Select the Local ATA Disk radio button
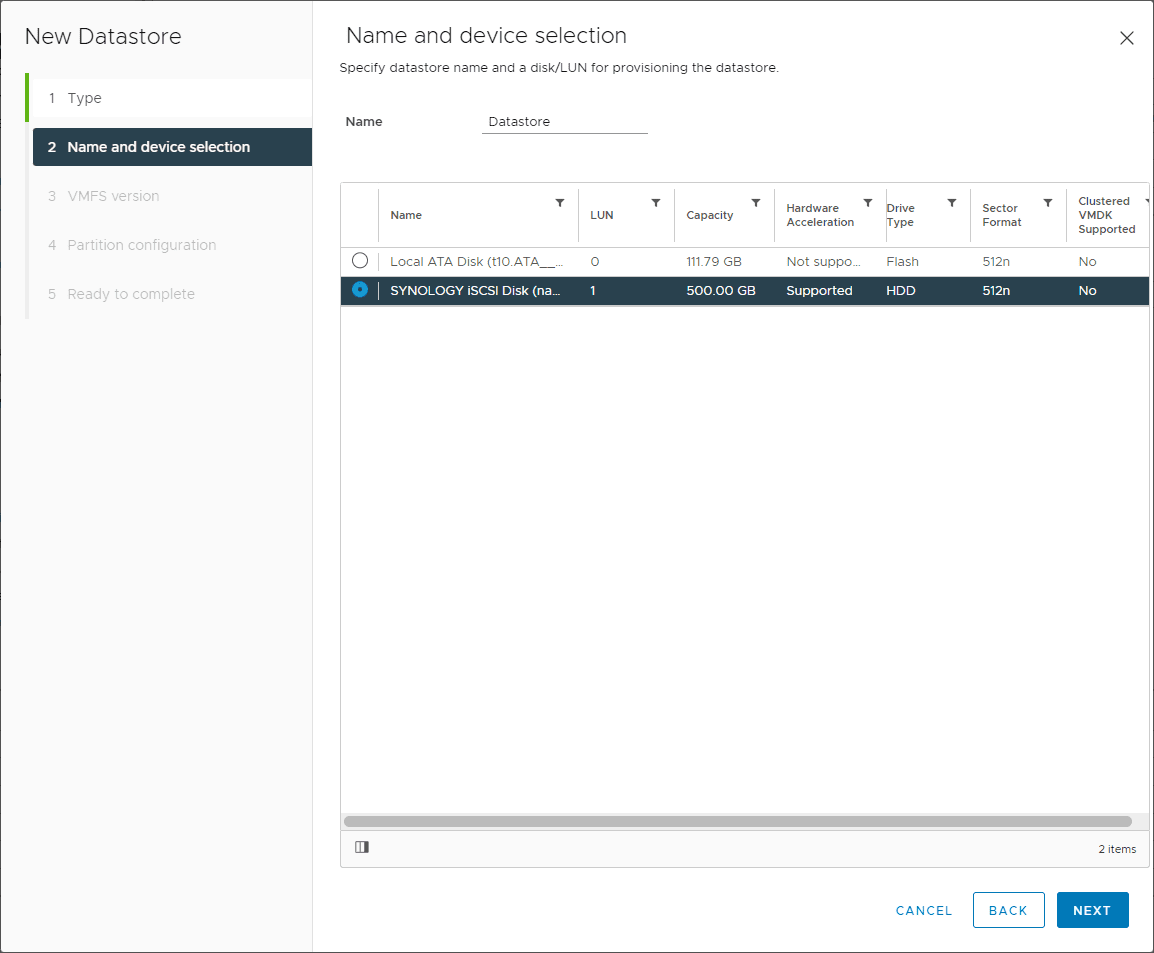1154x953 pixels. [360, 261]
